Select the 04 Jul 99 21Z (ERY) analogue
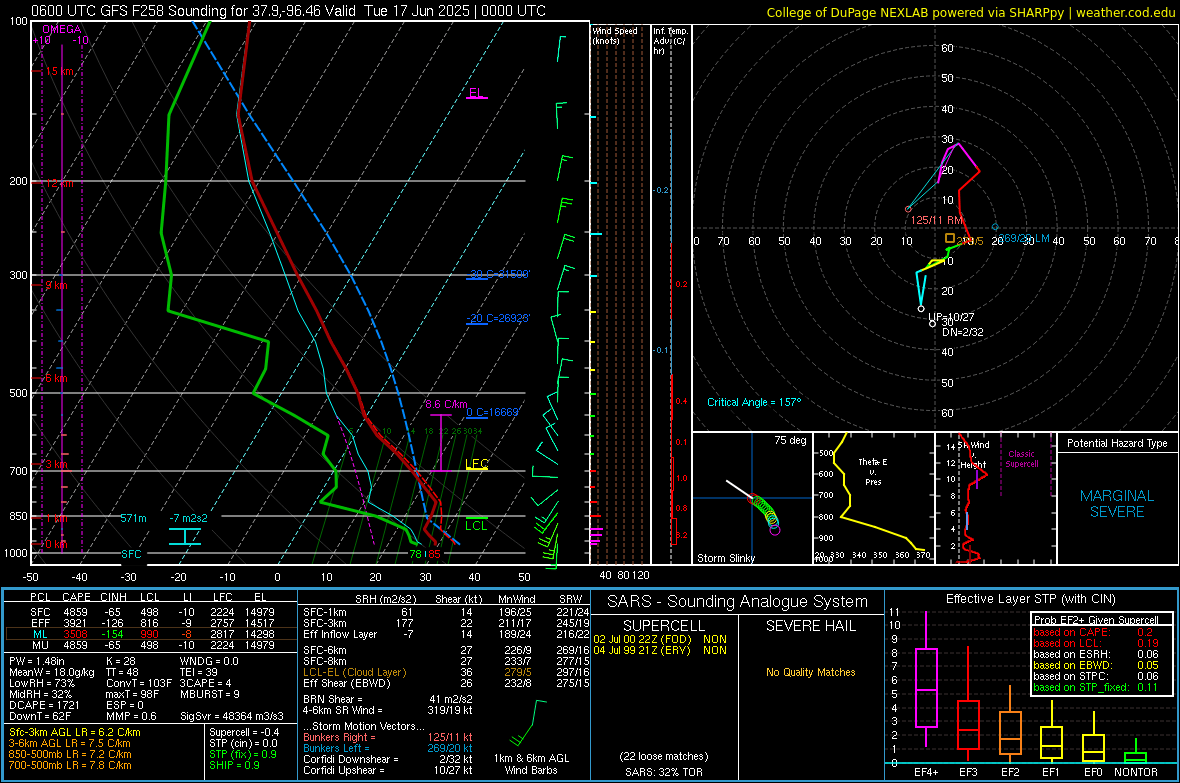The image size is (1180, 783). [660, 650]
